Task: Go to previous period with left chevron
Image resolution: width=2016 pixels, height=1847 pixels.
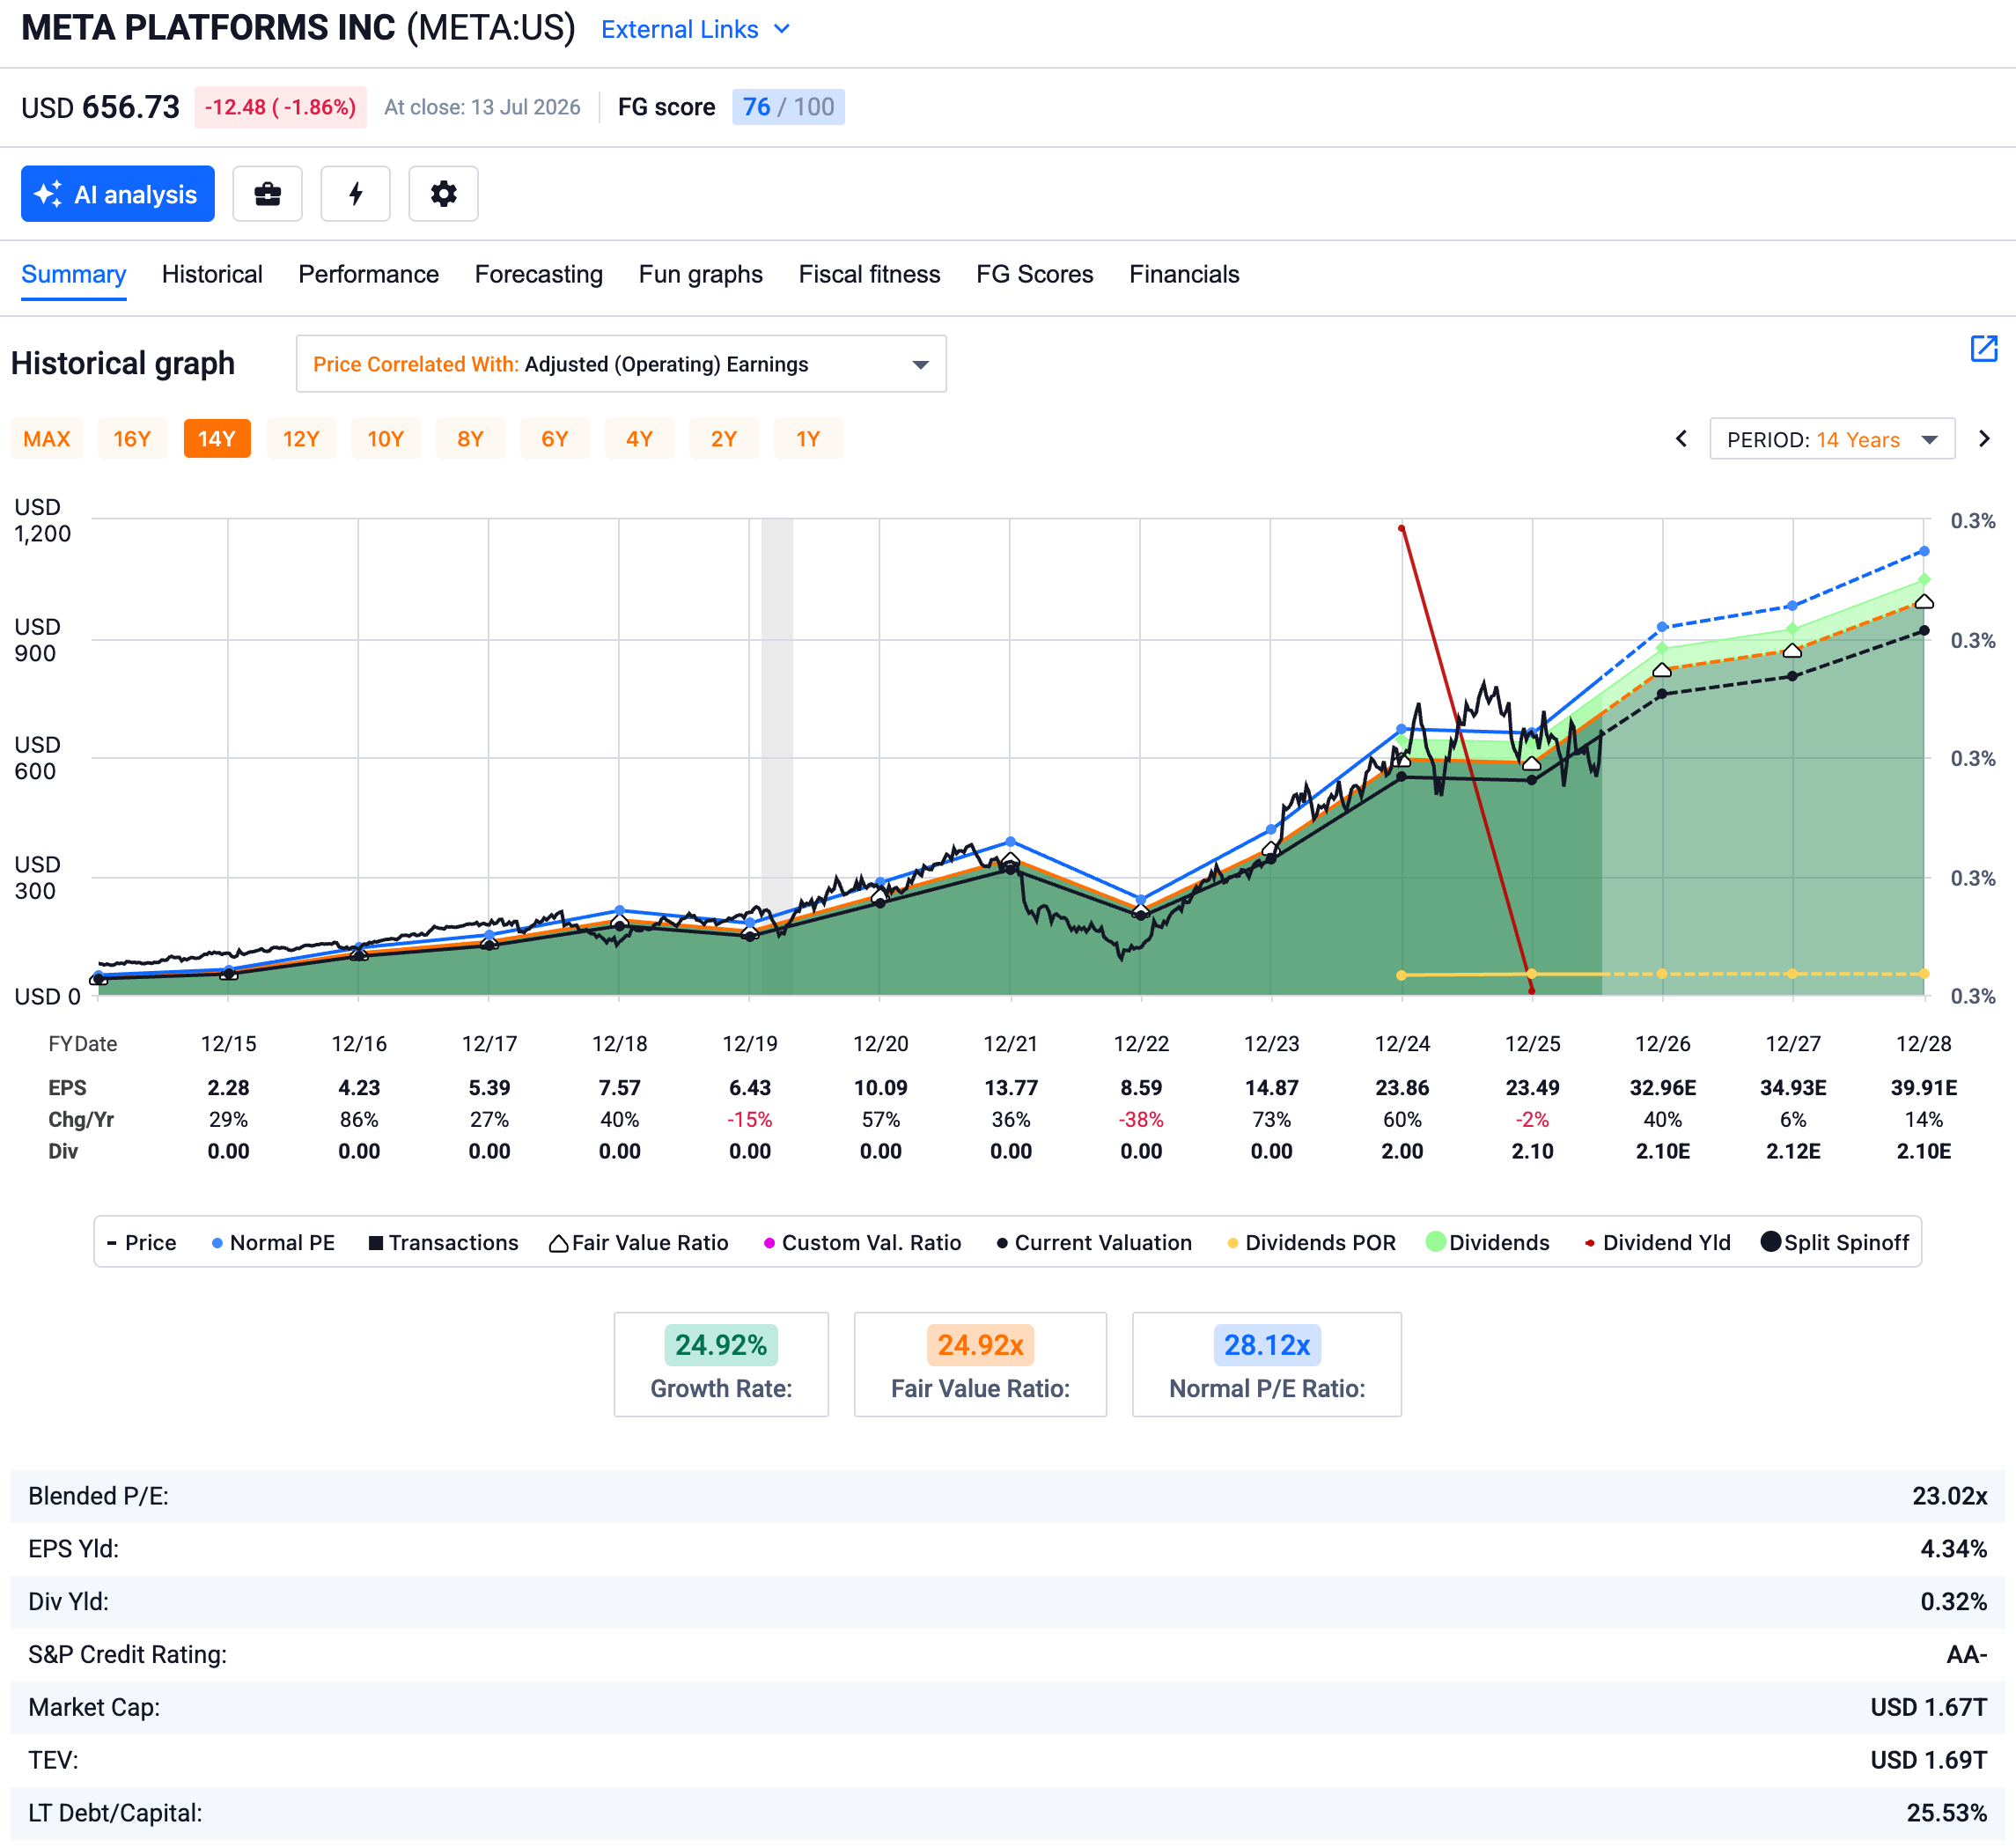Action: click(1682, 439)
